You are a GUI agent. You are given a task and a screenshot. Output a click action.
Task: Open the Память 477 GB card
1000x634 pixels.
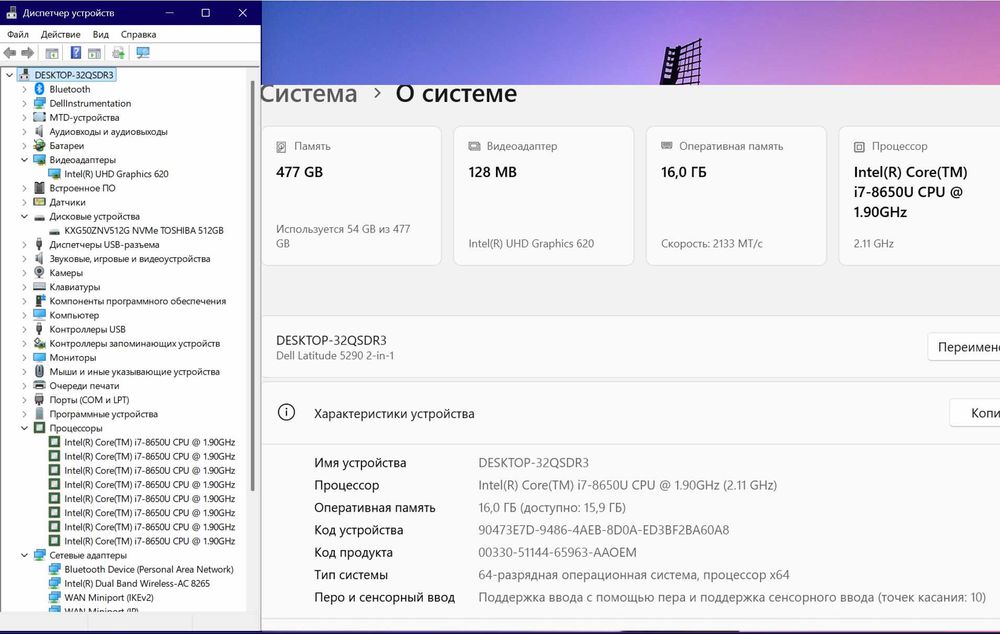coord(351,196)
